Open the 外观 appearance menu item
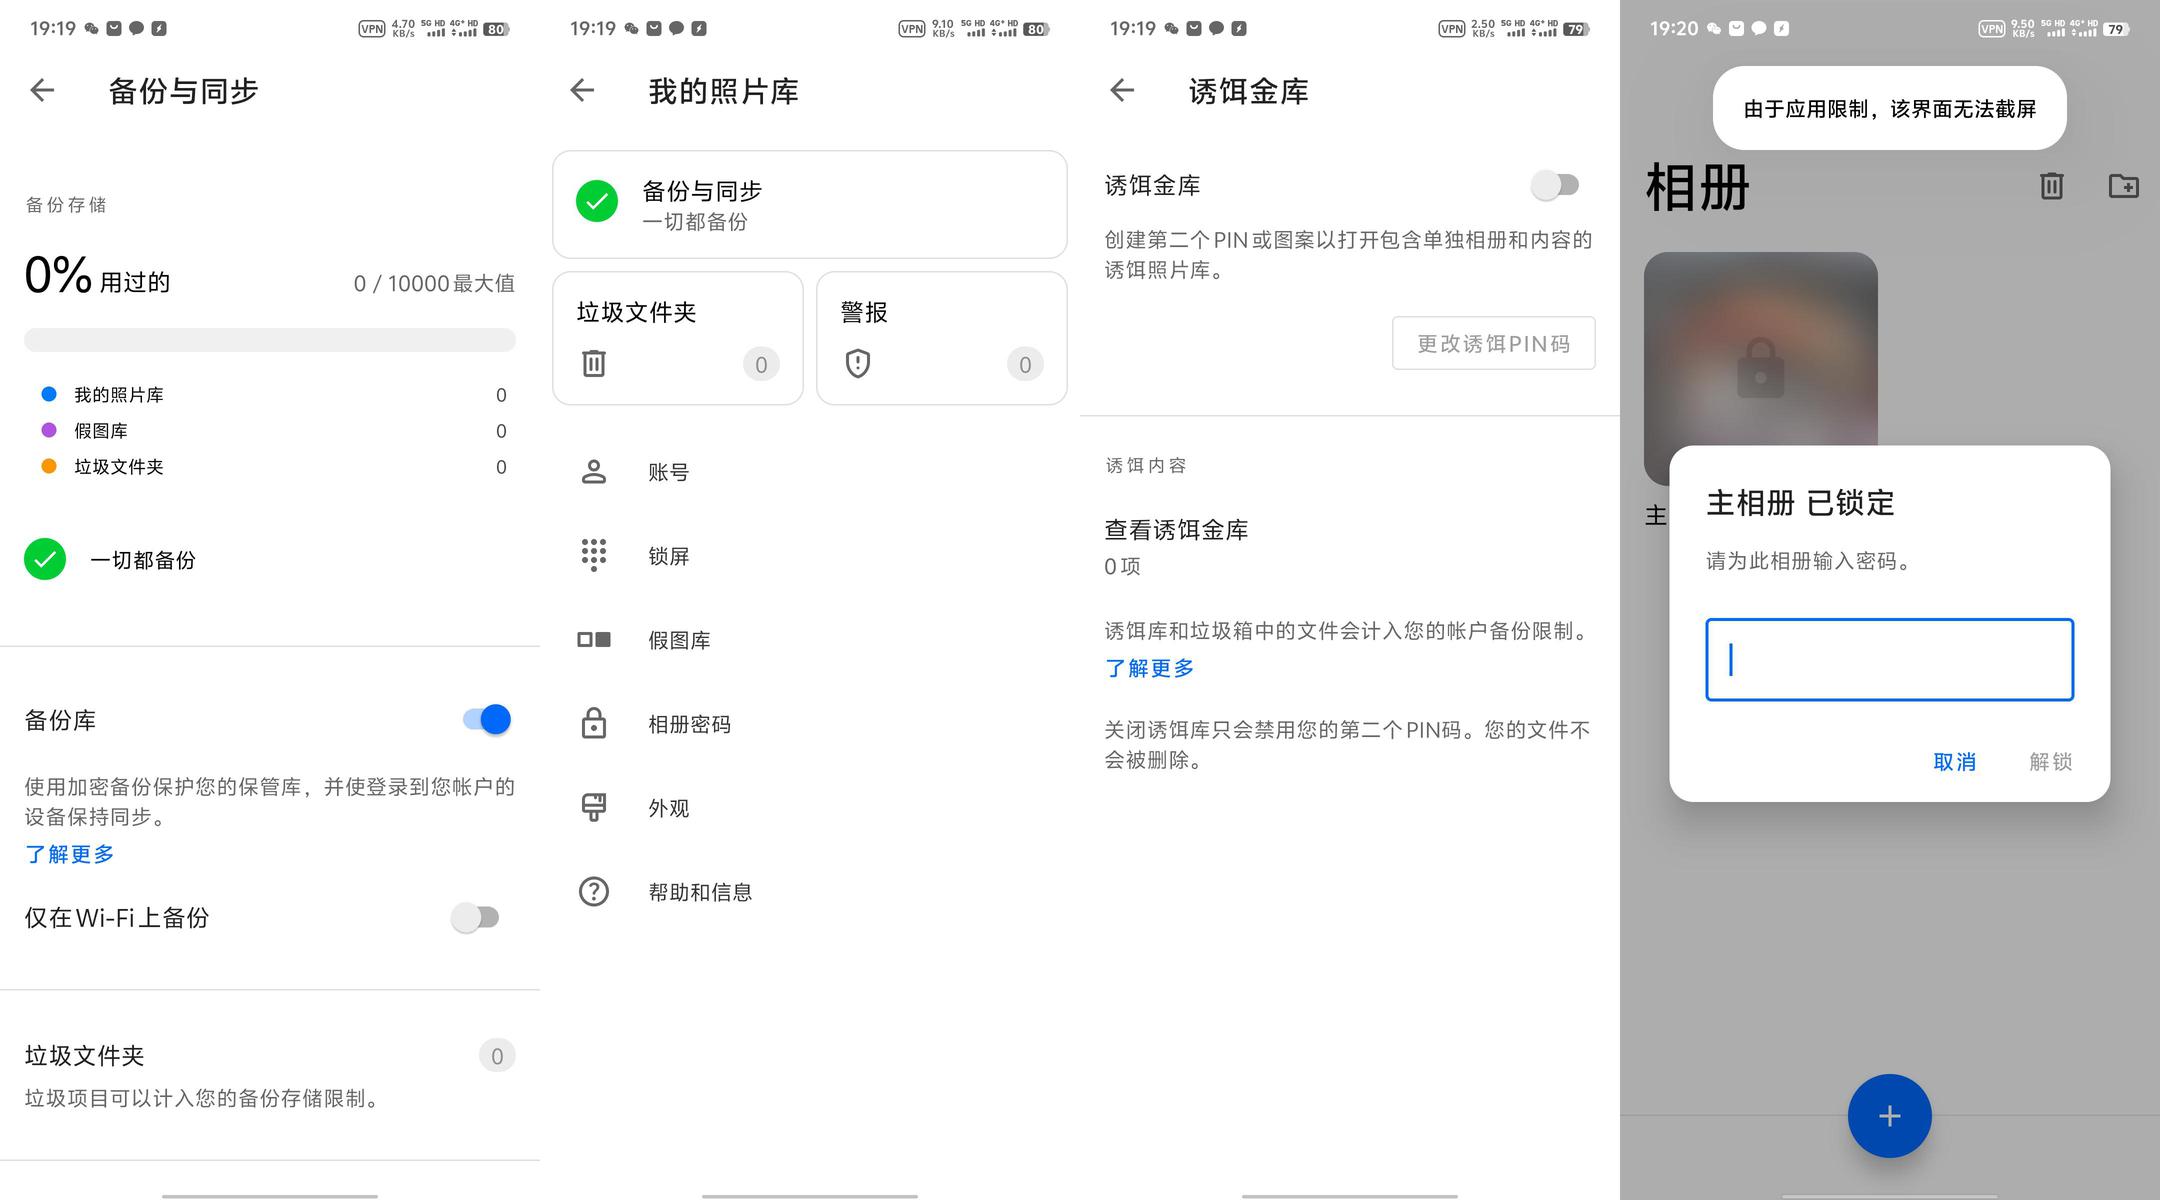 pyautogui.click(x=668, y=808)
